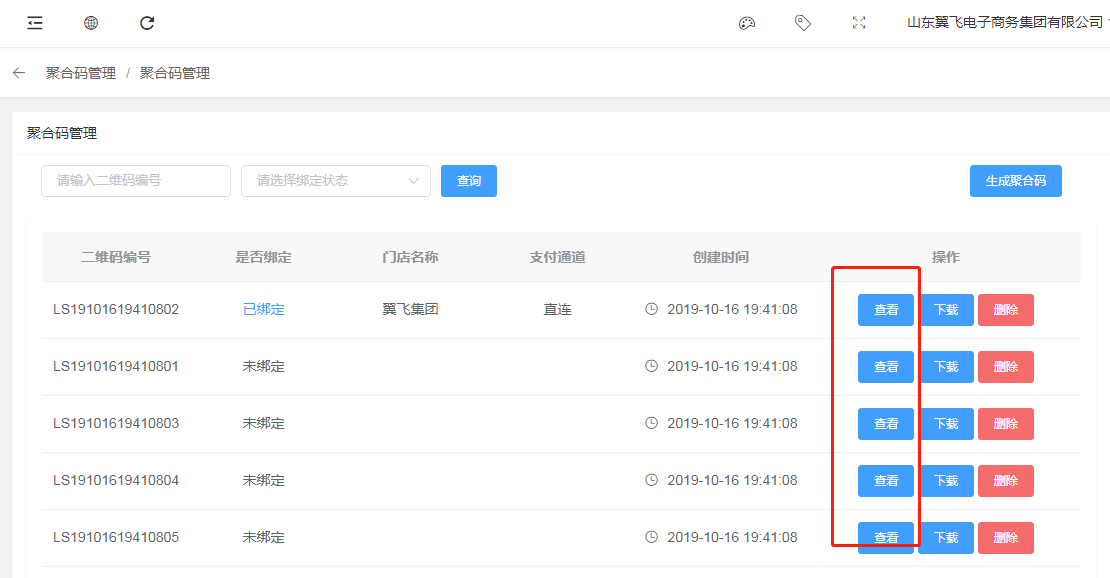Click the clock icon in row LS19101619410804
The width and height of the screenshot is (1110, 578).
tap(651, 480)
